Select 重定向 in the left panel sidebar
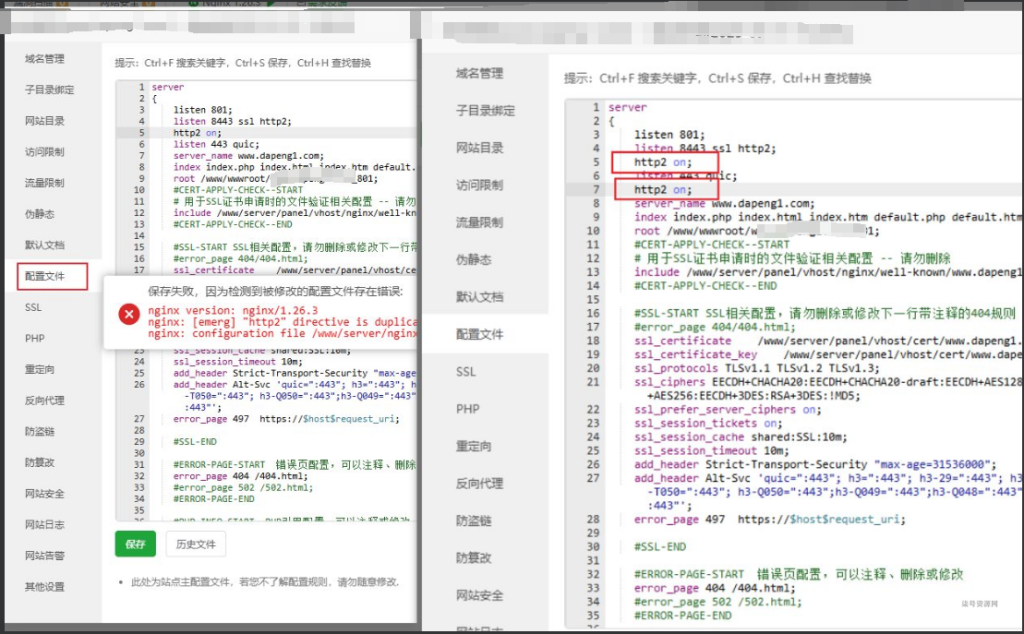 point(40,369)
